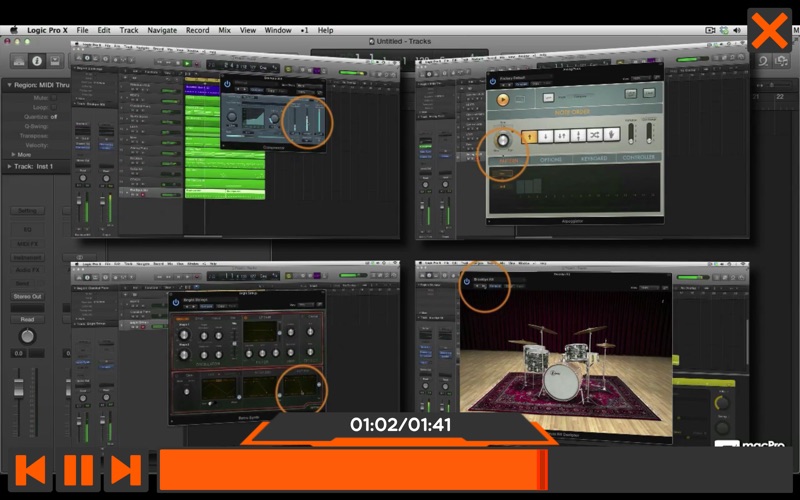The width and height of the screenshot is (800, 500).
Task: Close the video overlay with the orange X
Action: pos(769,31)
